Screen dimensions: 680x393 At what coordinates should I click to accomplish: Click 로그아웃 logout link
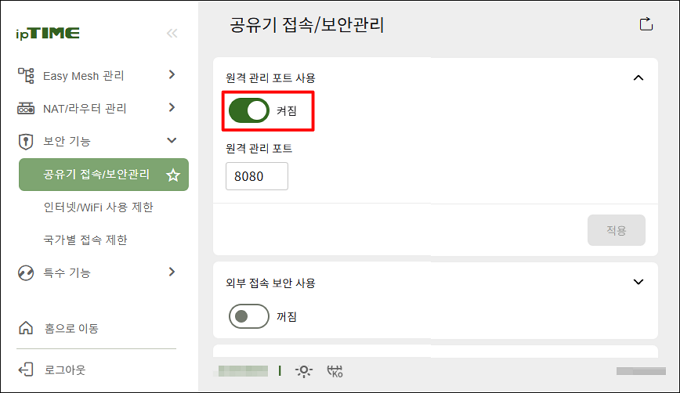click(65, 370)
